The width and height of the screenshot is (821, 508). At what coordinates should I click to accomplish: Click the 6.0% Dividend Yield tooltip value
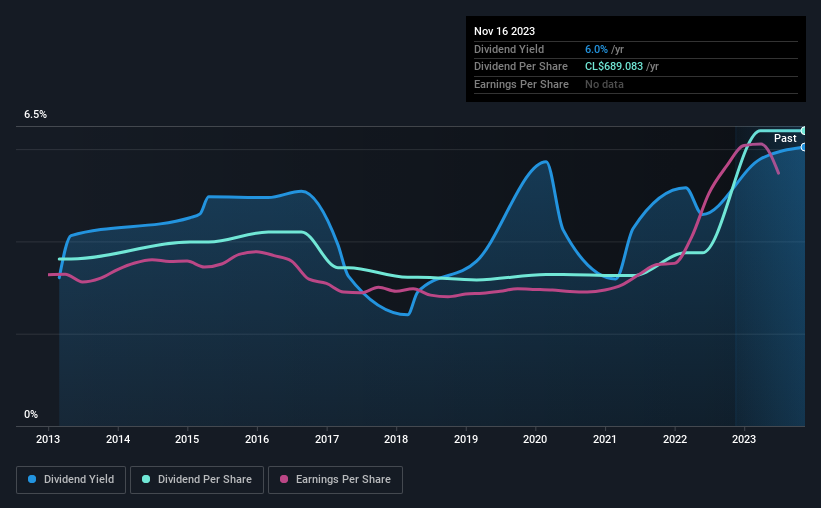pos(596,49)
